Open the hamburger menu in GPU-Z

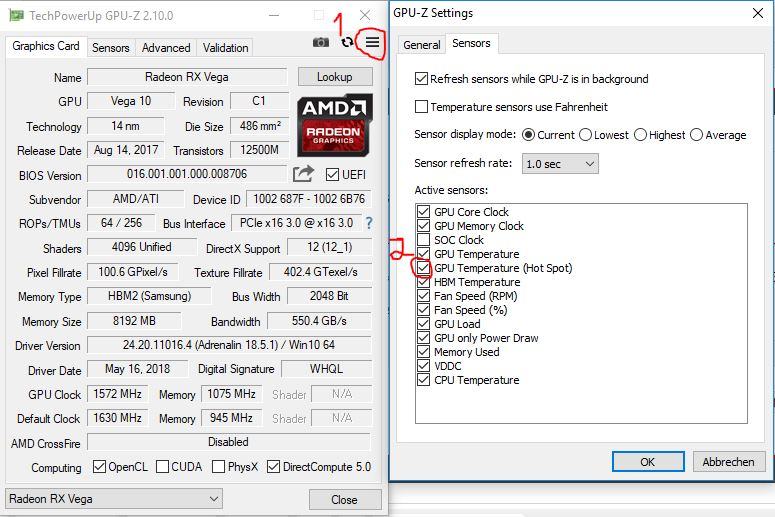coord(373,42)
